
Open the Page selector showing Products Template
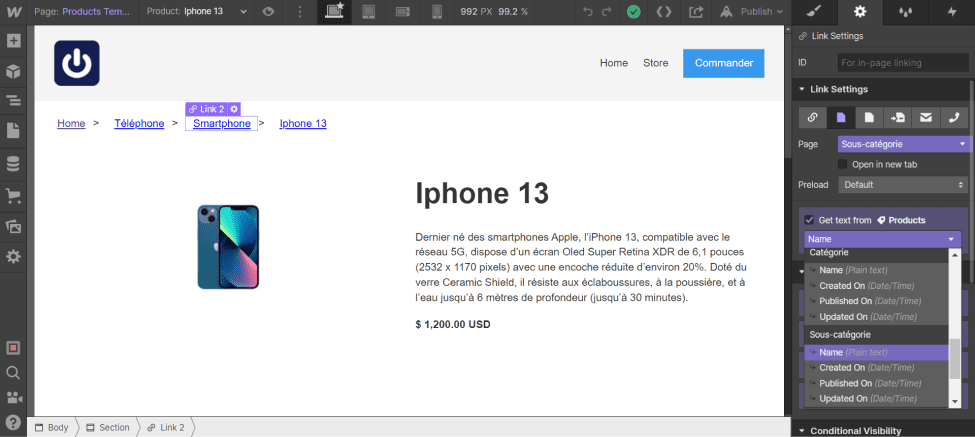pyautogui.click(x=82, y=11)
